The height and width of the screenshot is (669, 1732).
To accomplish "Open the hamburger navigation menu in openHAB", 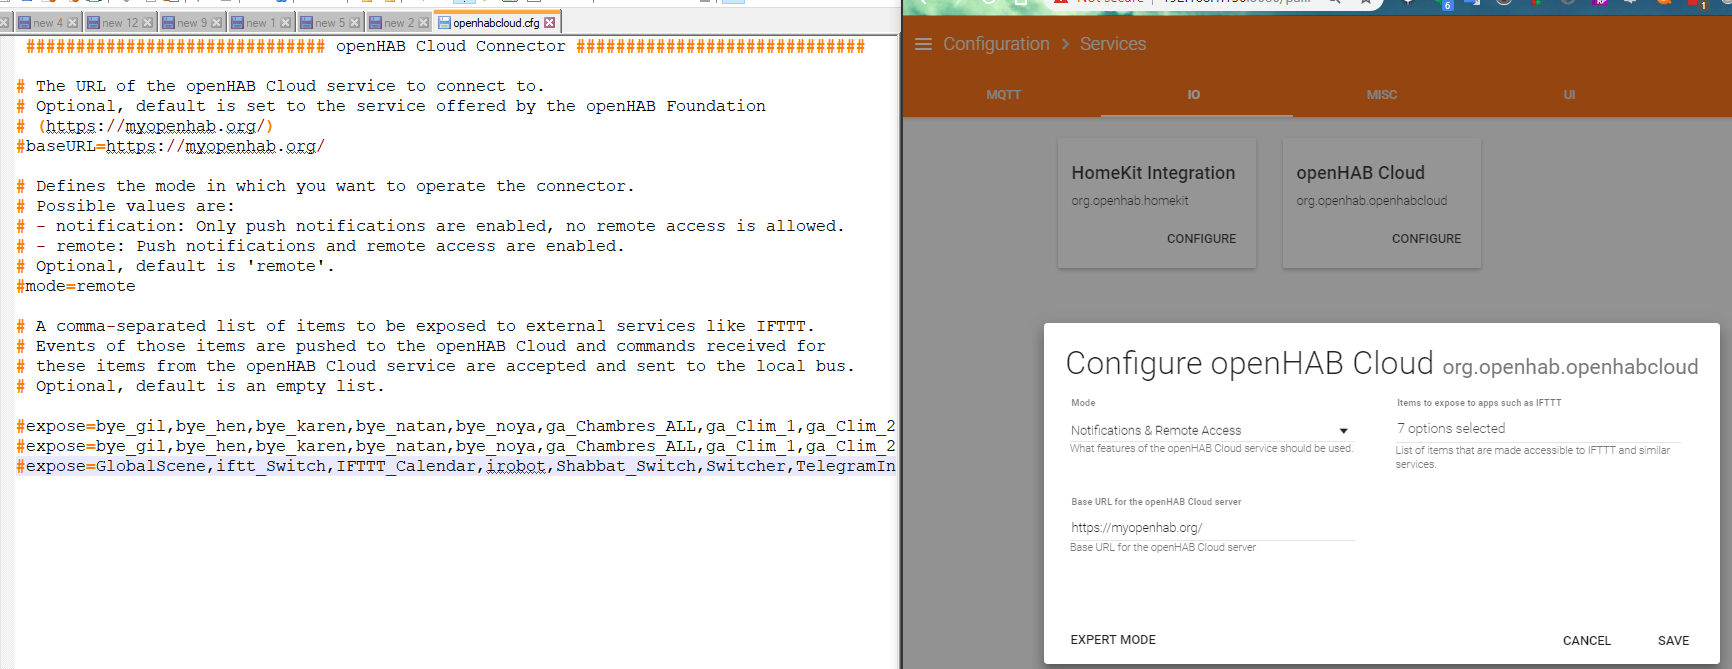I will tap(923, 44).
